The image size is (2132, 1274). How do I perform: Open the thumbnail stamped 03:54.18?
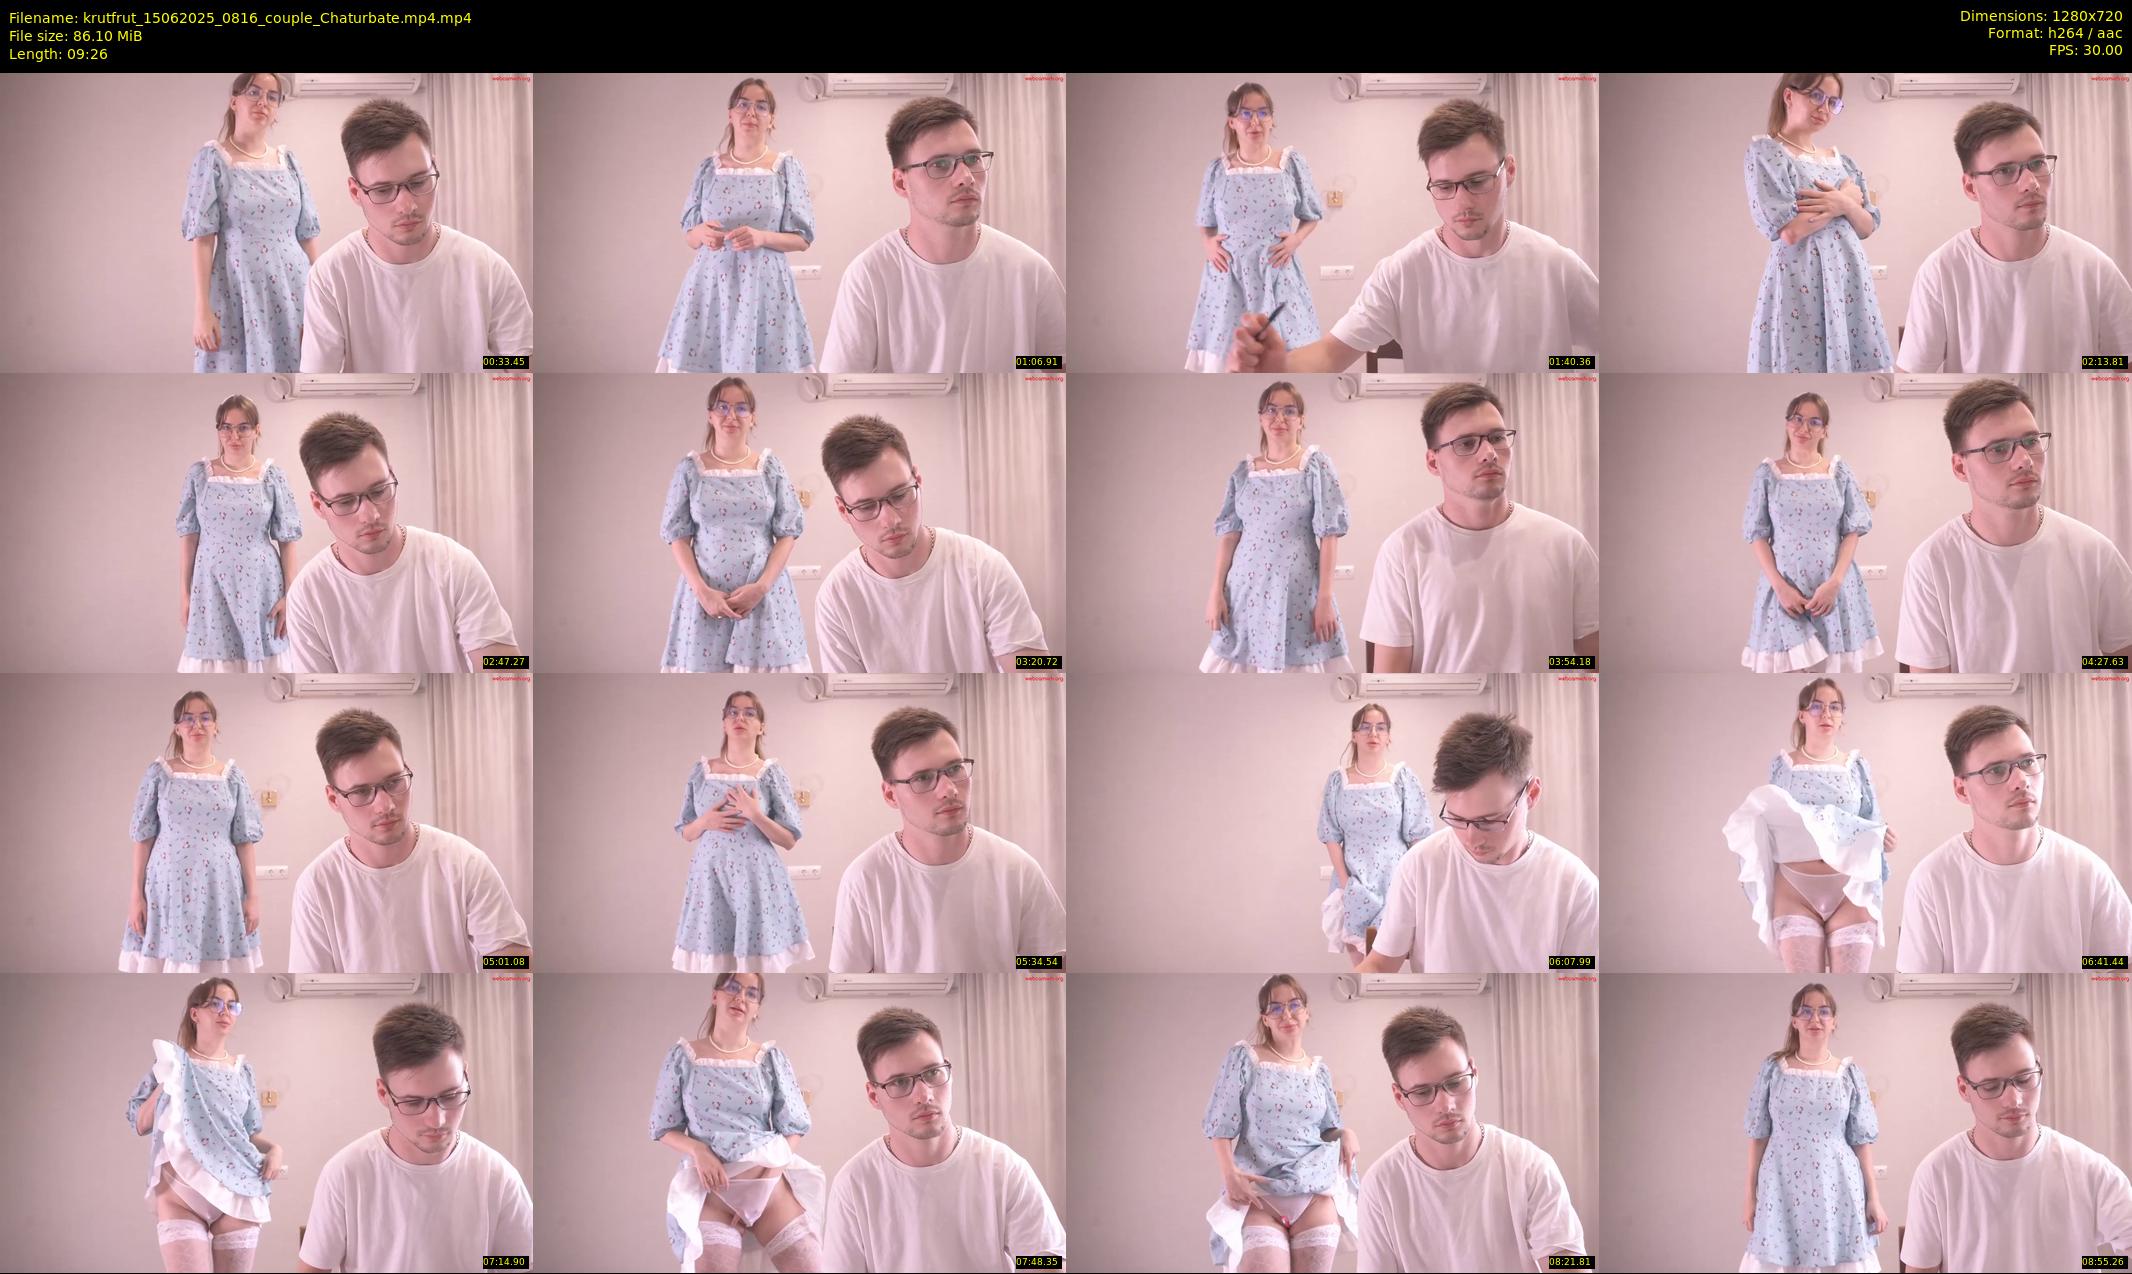point(1332,522)
